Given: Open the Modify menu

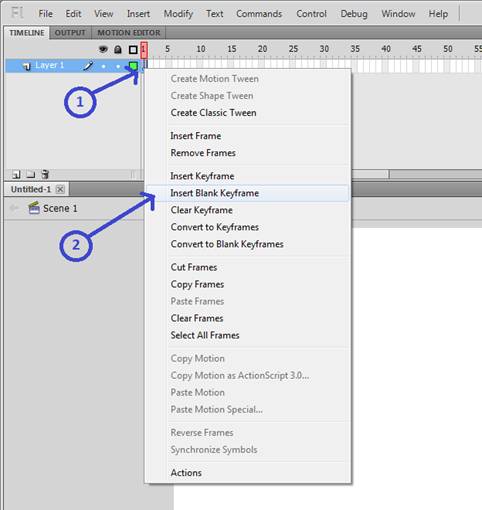Looking at the screenshot, I should (x=178, y=14).
